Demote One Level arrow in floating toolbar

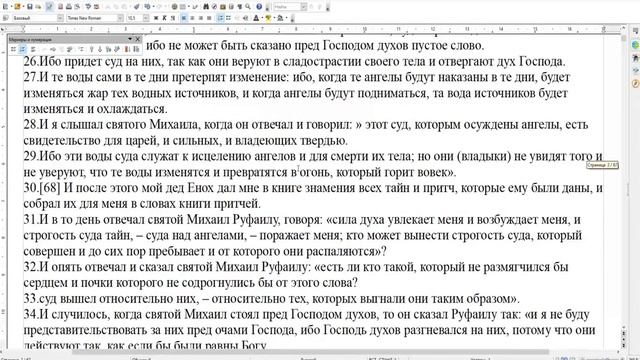tap(53, 49)
